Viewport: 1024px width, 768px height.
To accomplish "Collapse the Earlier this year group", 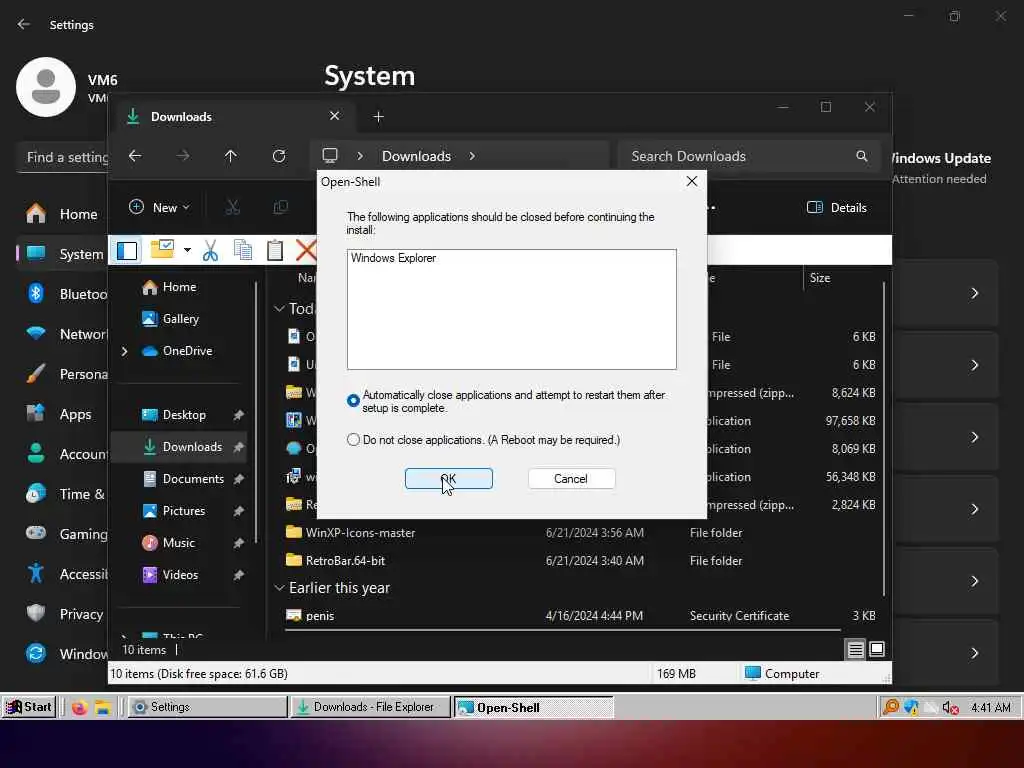I will (x=279, y=588).
